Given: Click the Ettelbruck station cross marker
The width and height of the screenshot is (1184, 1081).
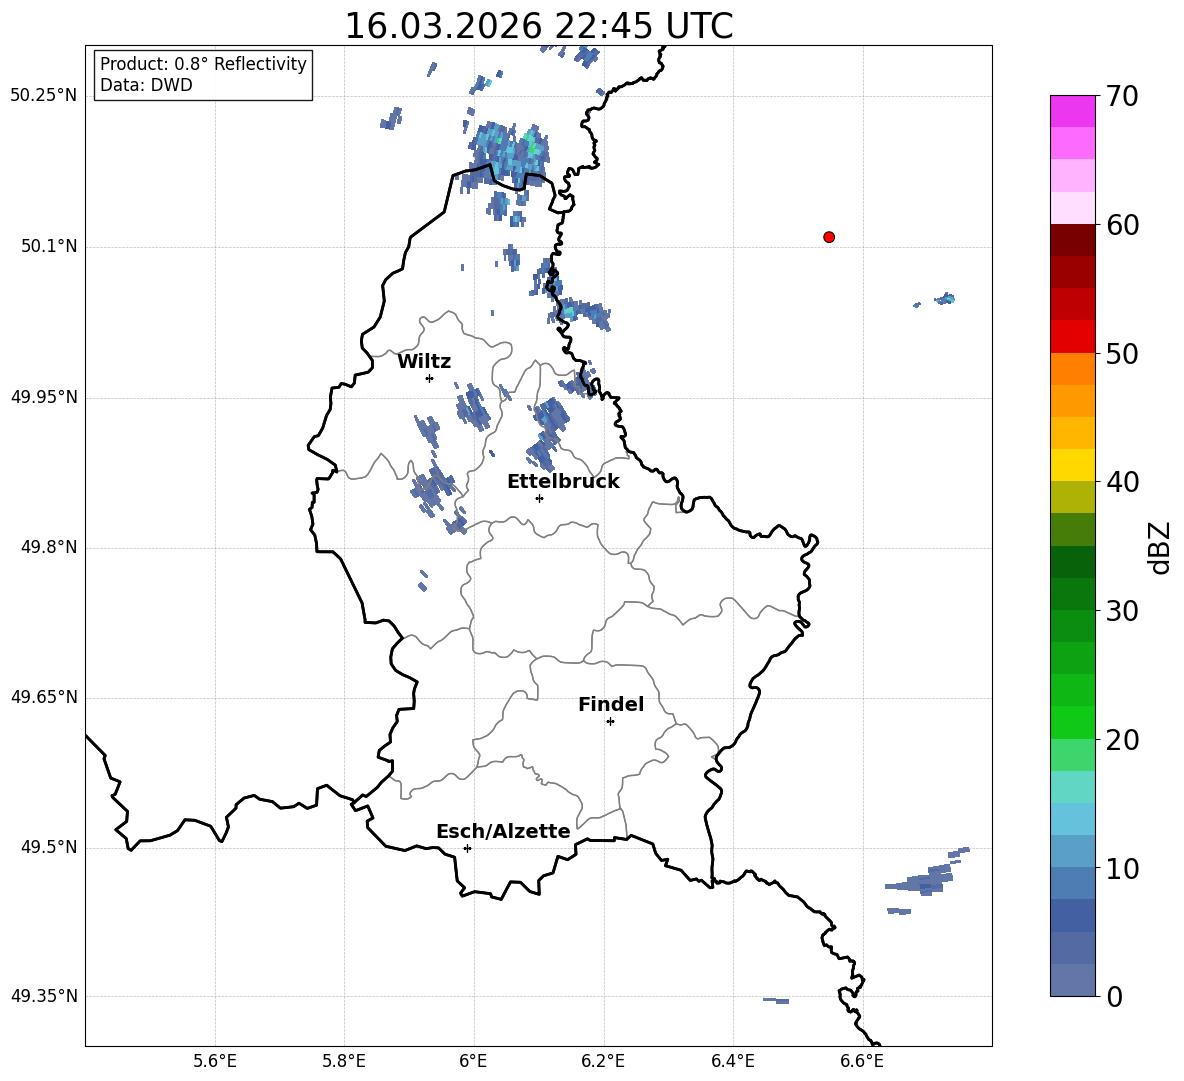Looking at the screenshot, I should pyautogui.click(x=539, y=498).
